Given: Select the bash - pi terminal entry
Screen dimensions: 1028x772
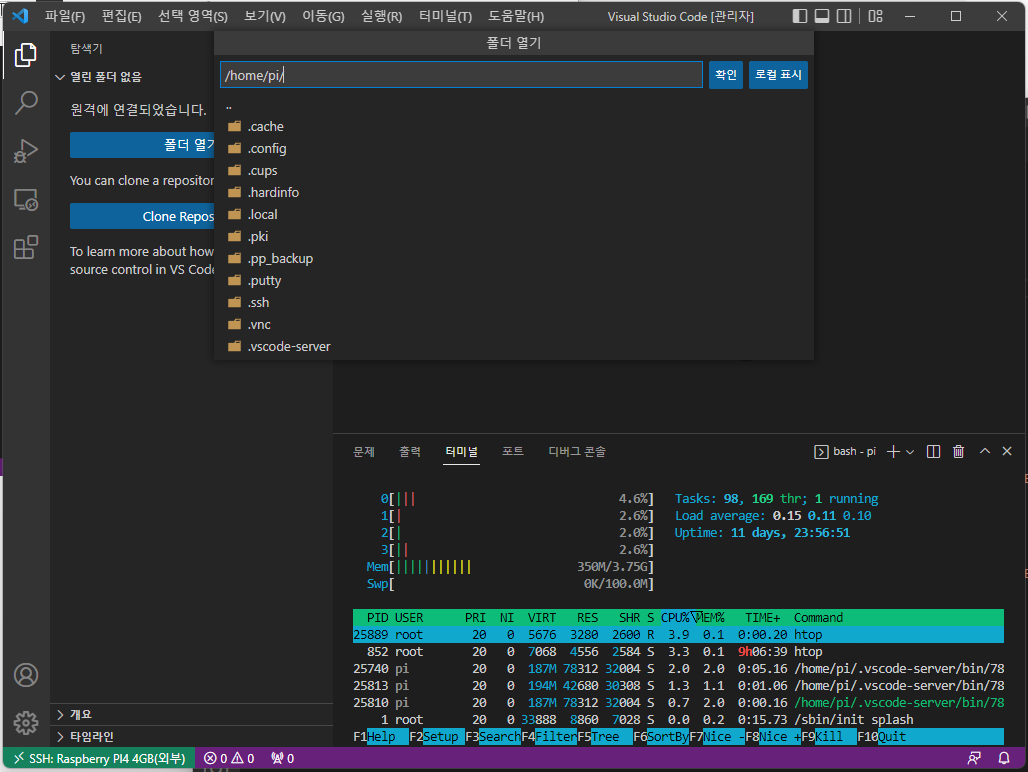Looking at the screenshot, I should click(x=845, y=452).
